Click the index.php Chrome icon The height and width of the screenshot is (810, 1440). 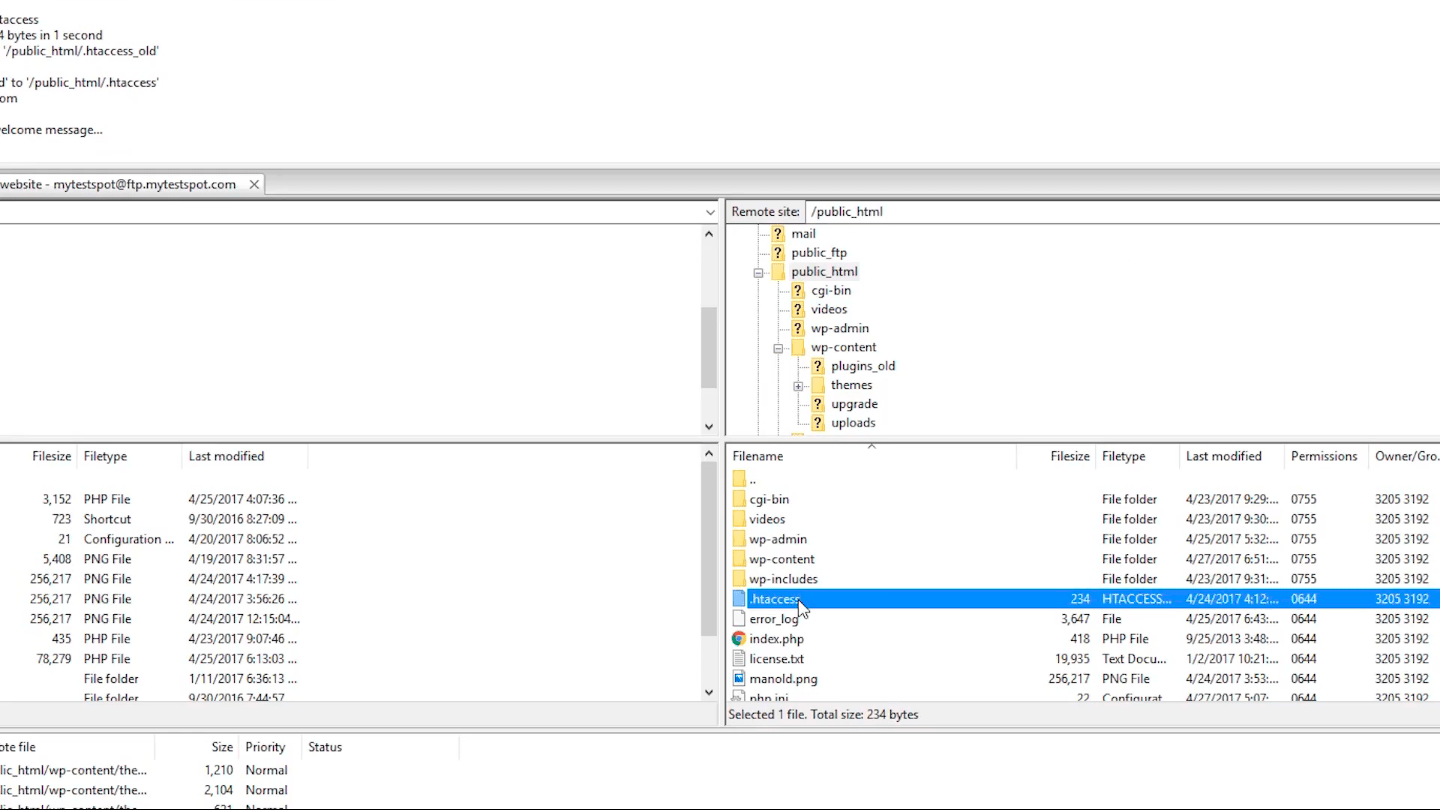[739, 639]
